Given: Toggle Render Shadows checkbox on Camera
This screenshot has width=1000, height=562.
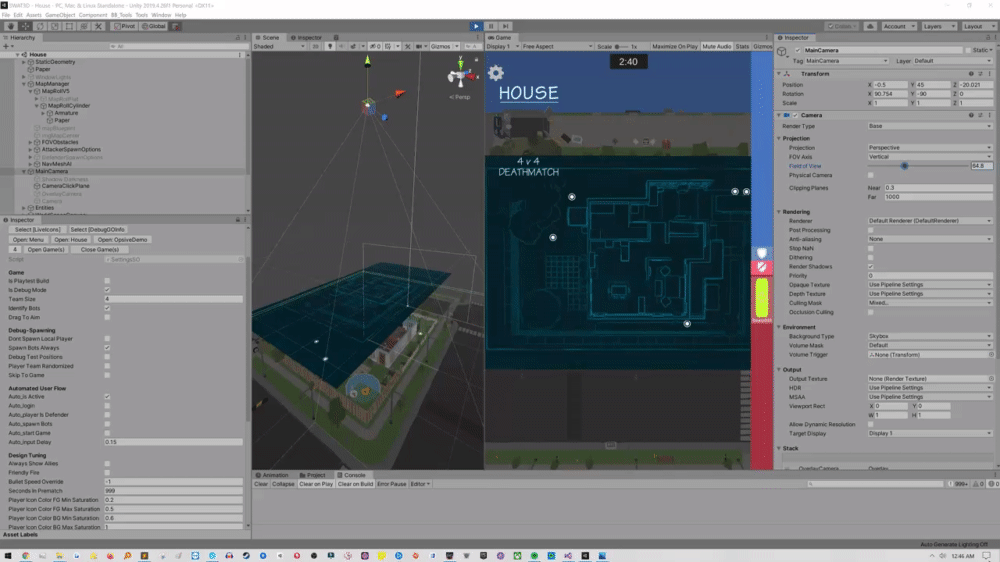Looking at the screenshot, I should pyautogui.click(x=871, y=267).
